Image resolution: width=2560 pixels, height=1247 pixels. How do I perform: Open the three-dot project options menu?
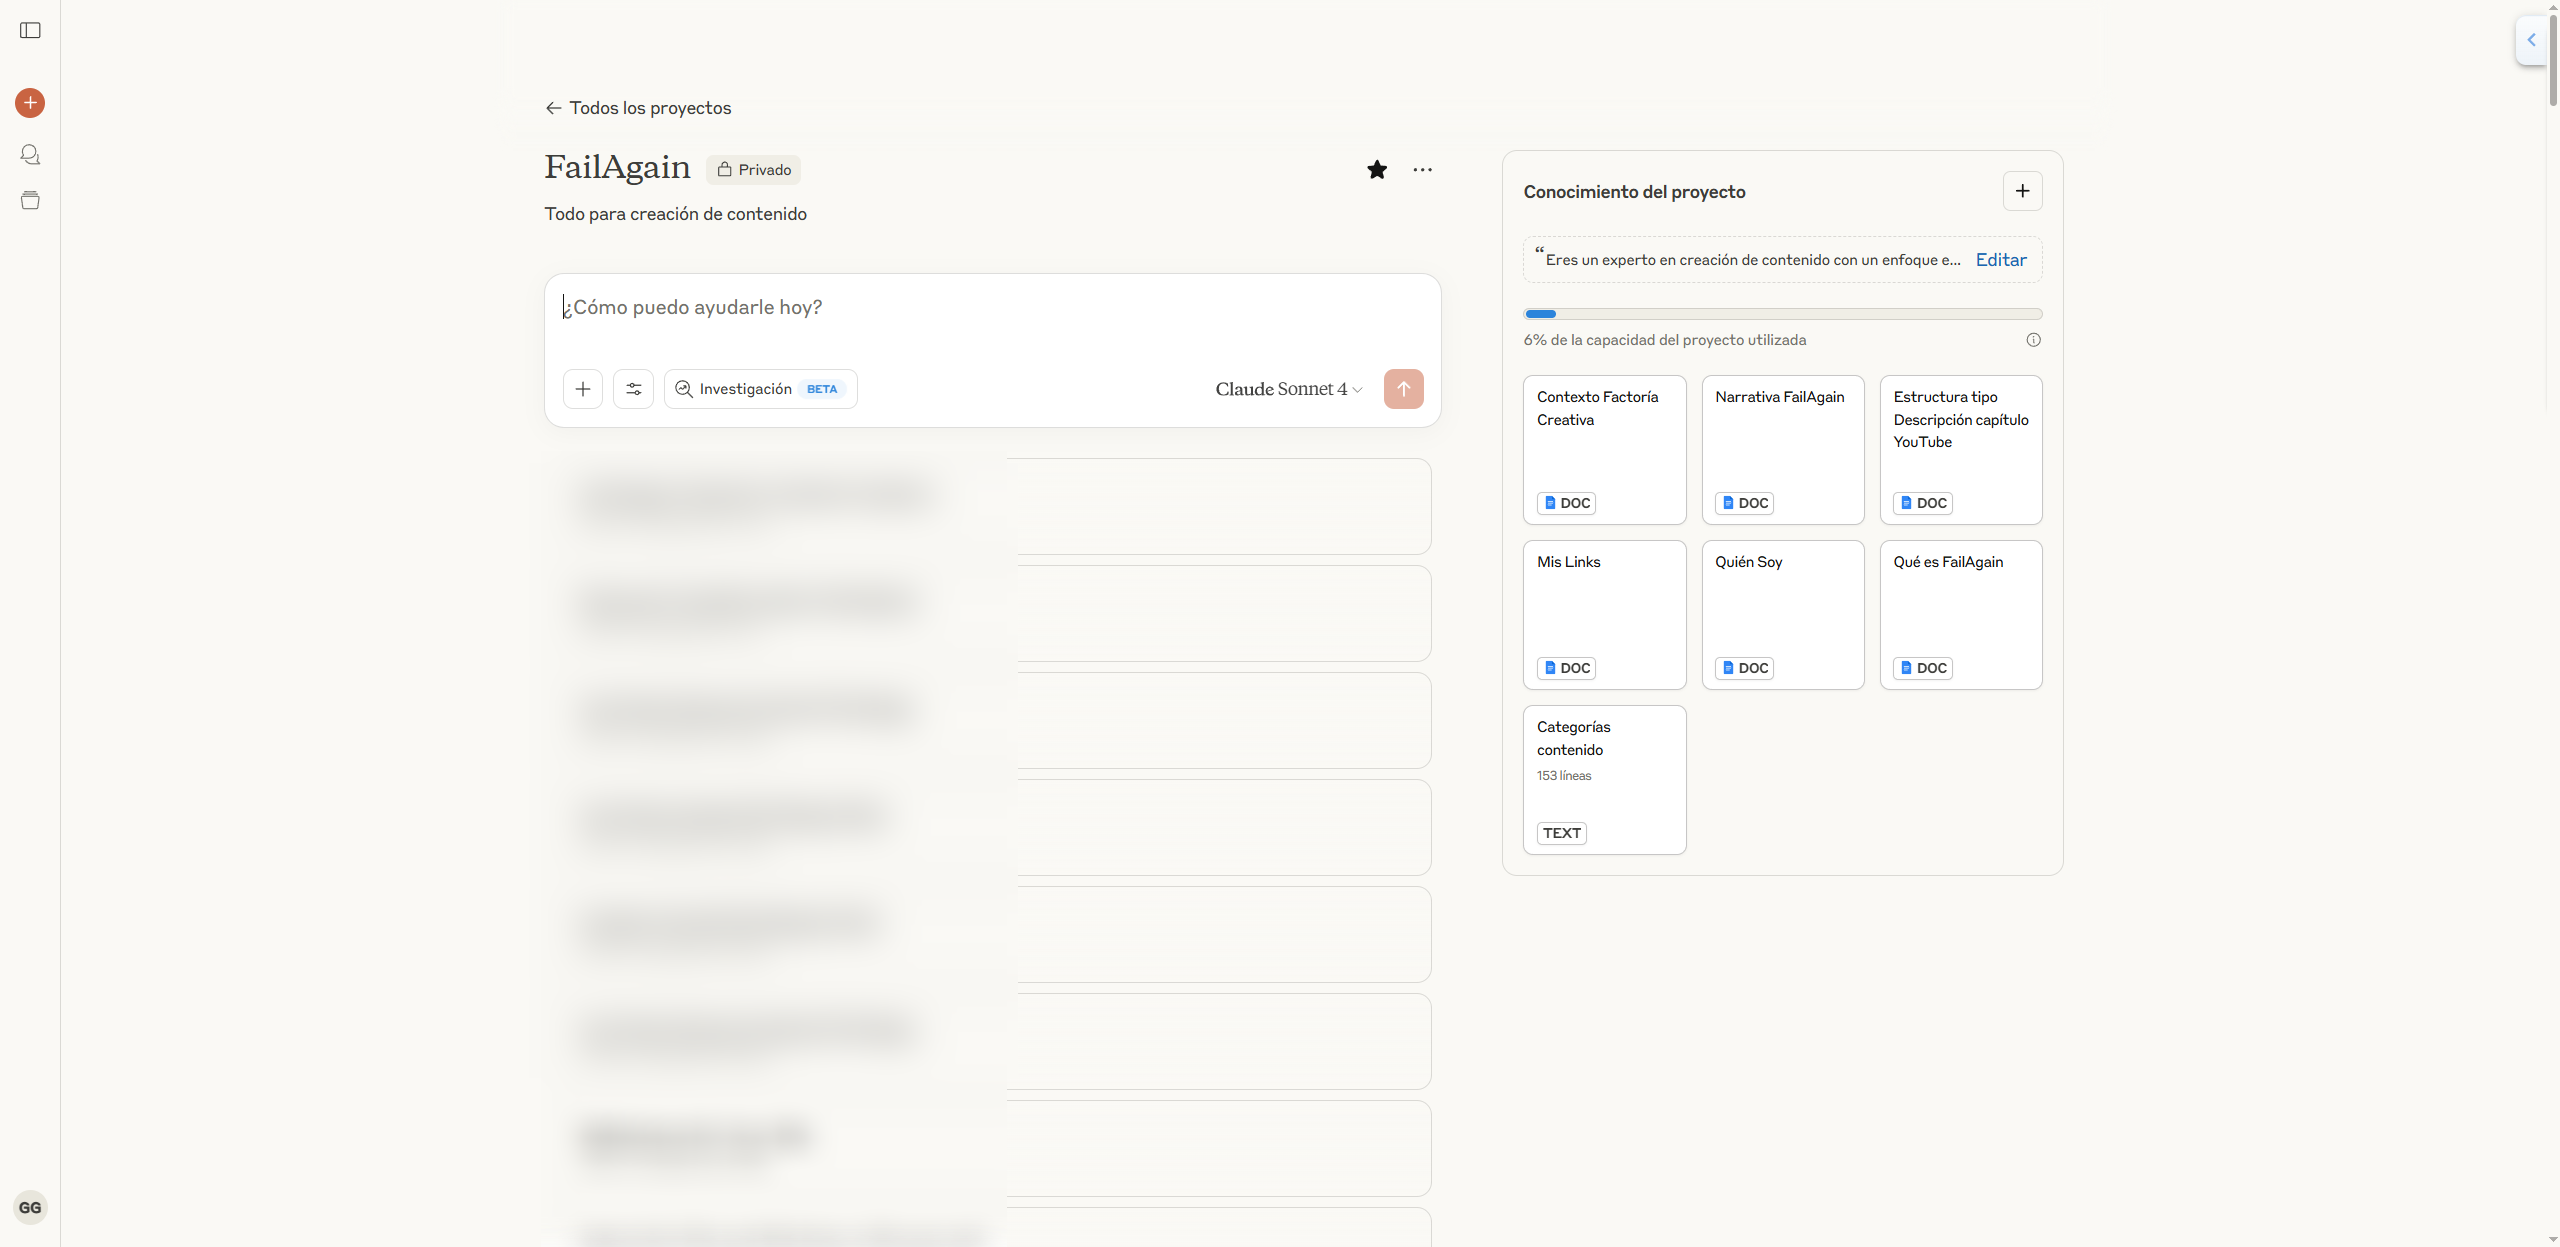[x=1422, y=170]
